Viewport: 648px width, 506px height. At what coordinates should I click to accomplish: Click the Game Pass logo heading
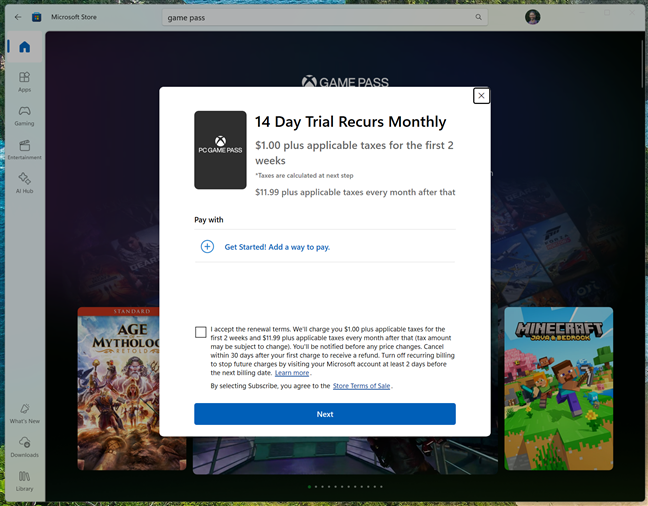(345, 81)
